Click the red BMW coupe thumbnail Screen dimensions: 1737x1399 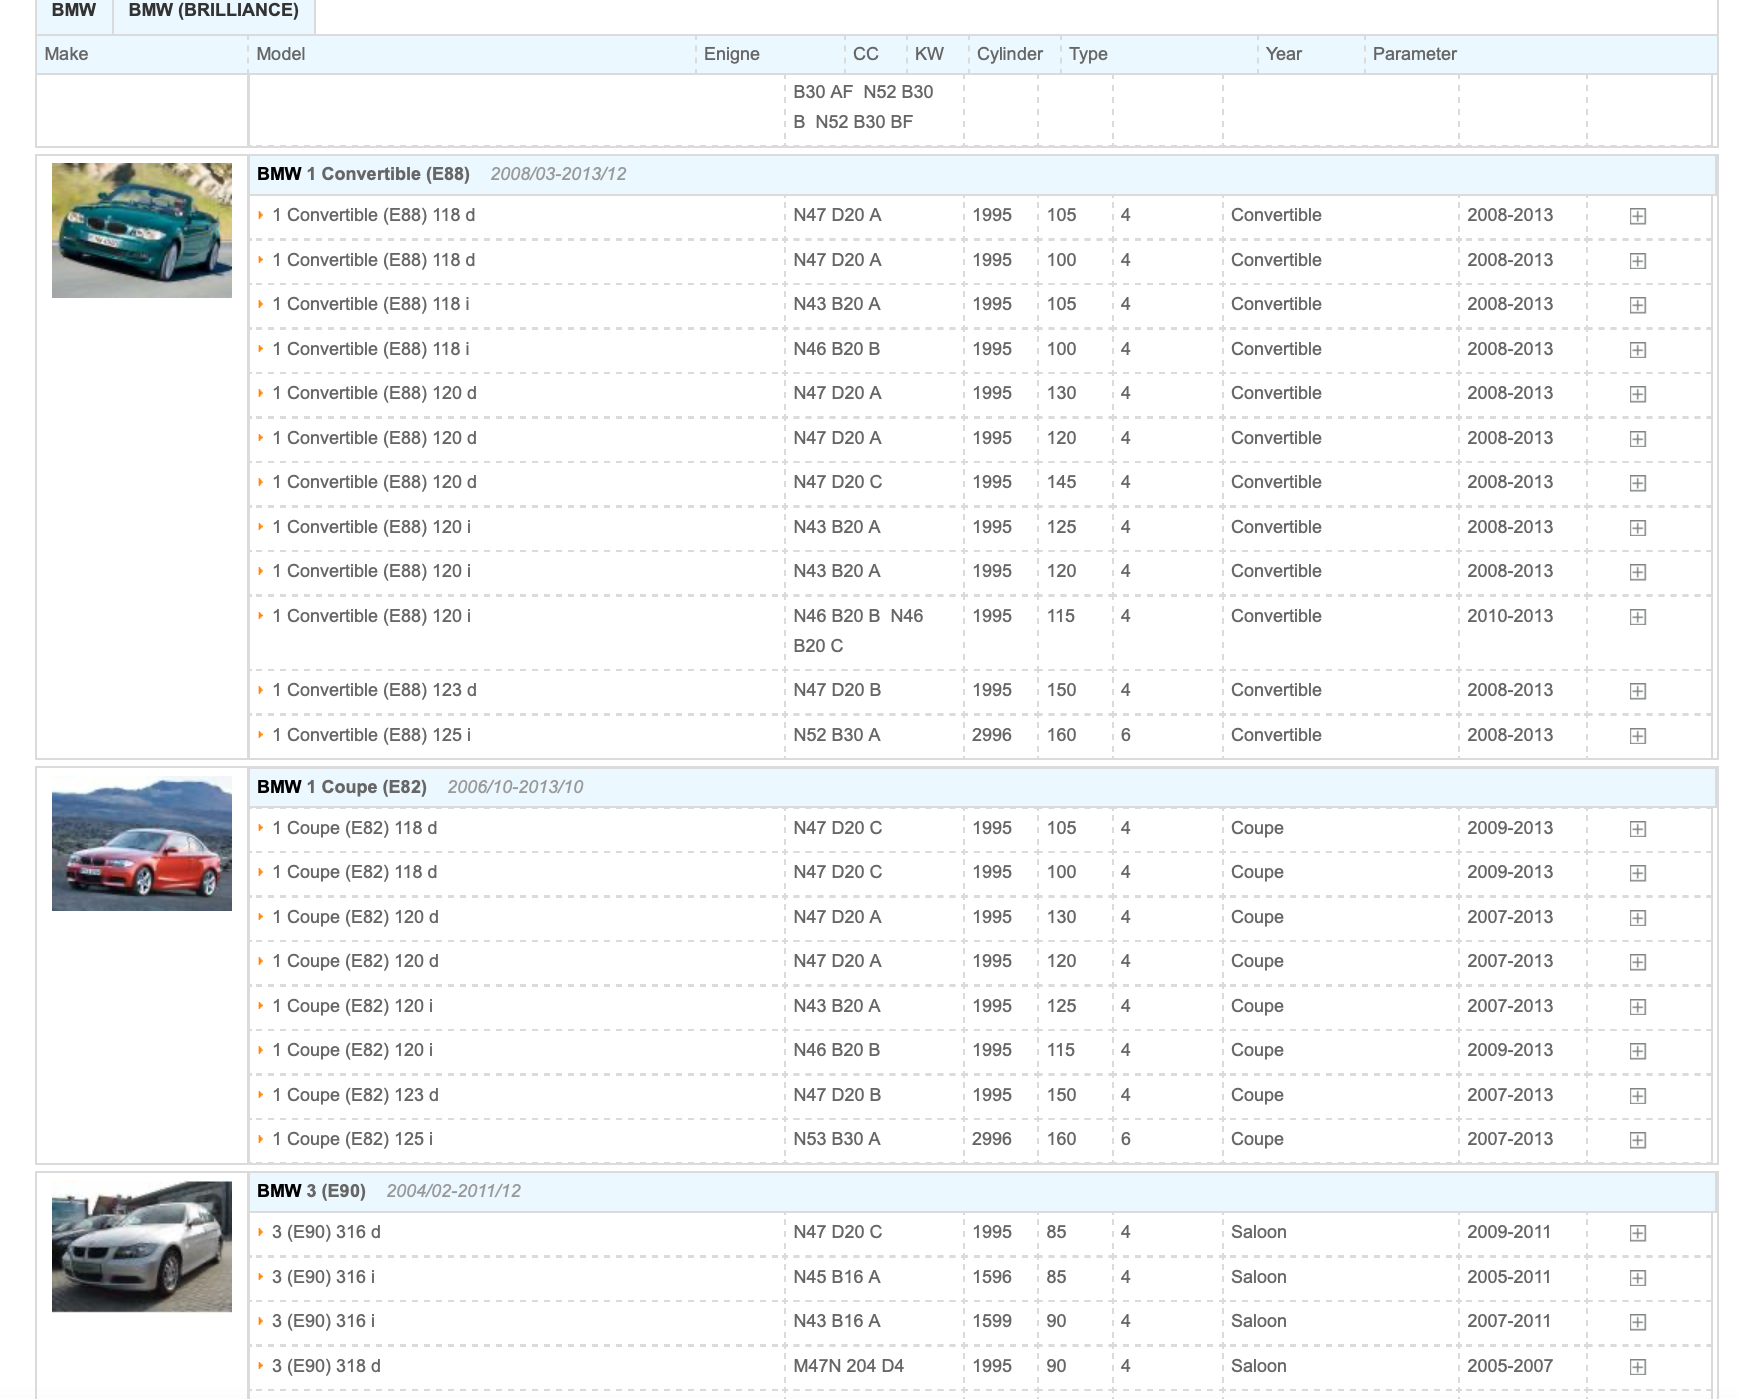(142, 844)
